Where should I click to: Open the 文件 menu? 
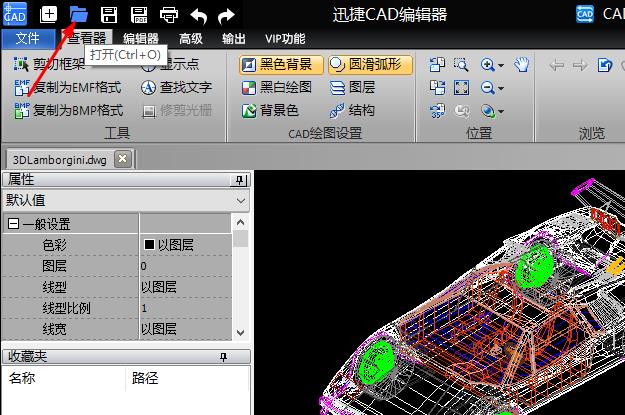point(28,39)
